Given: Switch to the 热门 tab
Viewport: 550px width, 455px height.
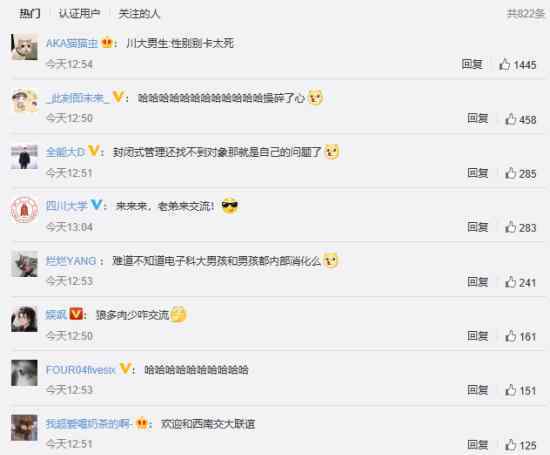Looking at the screenshot, I should (30, 14).
